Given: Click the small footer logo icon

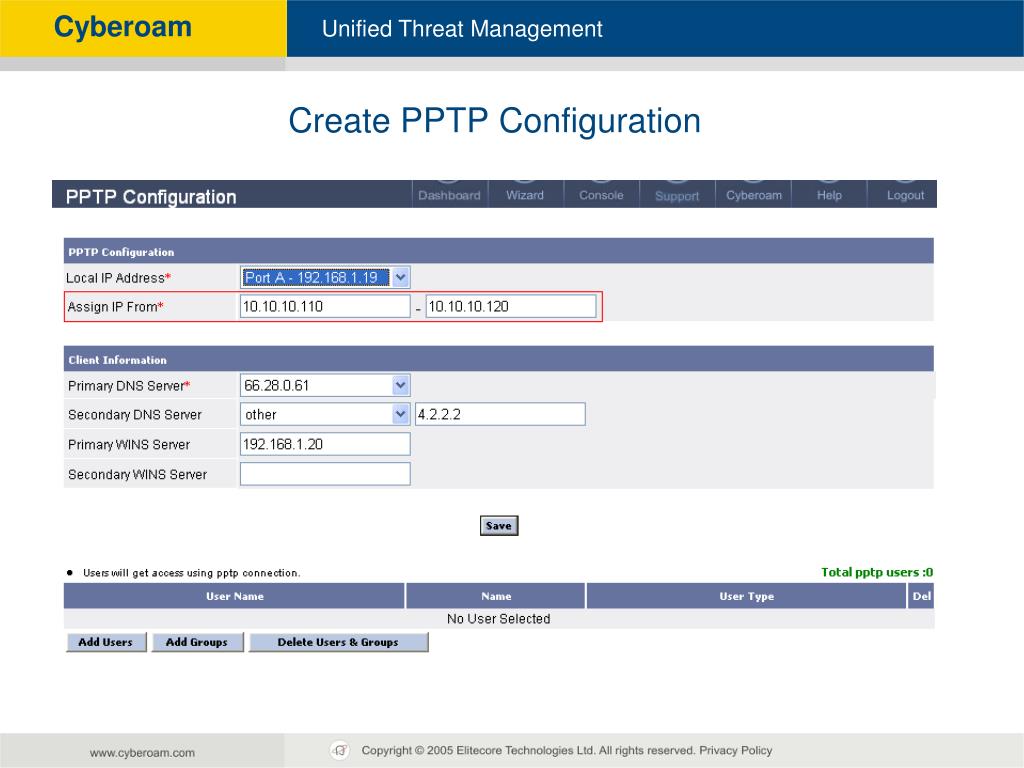Looking at the screenshot, I should (340, 750).
